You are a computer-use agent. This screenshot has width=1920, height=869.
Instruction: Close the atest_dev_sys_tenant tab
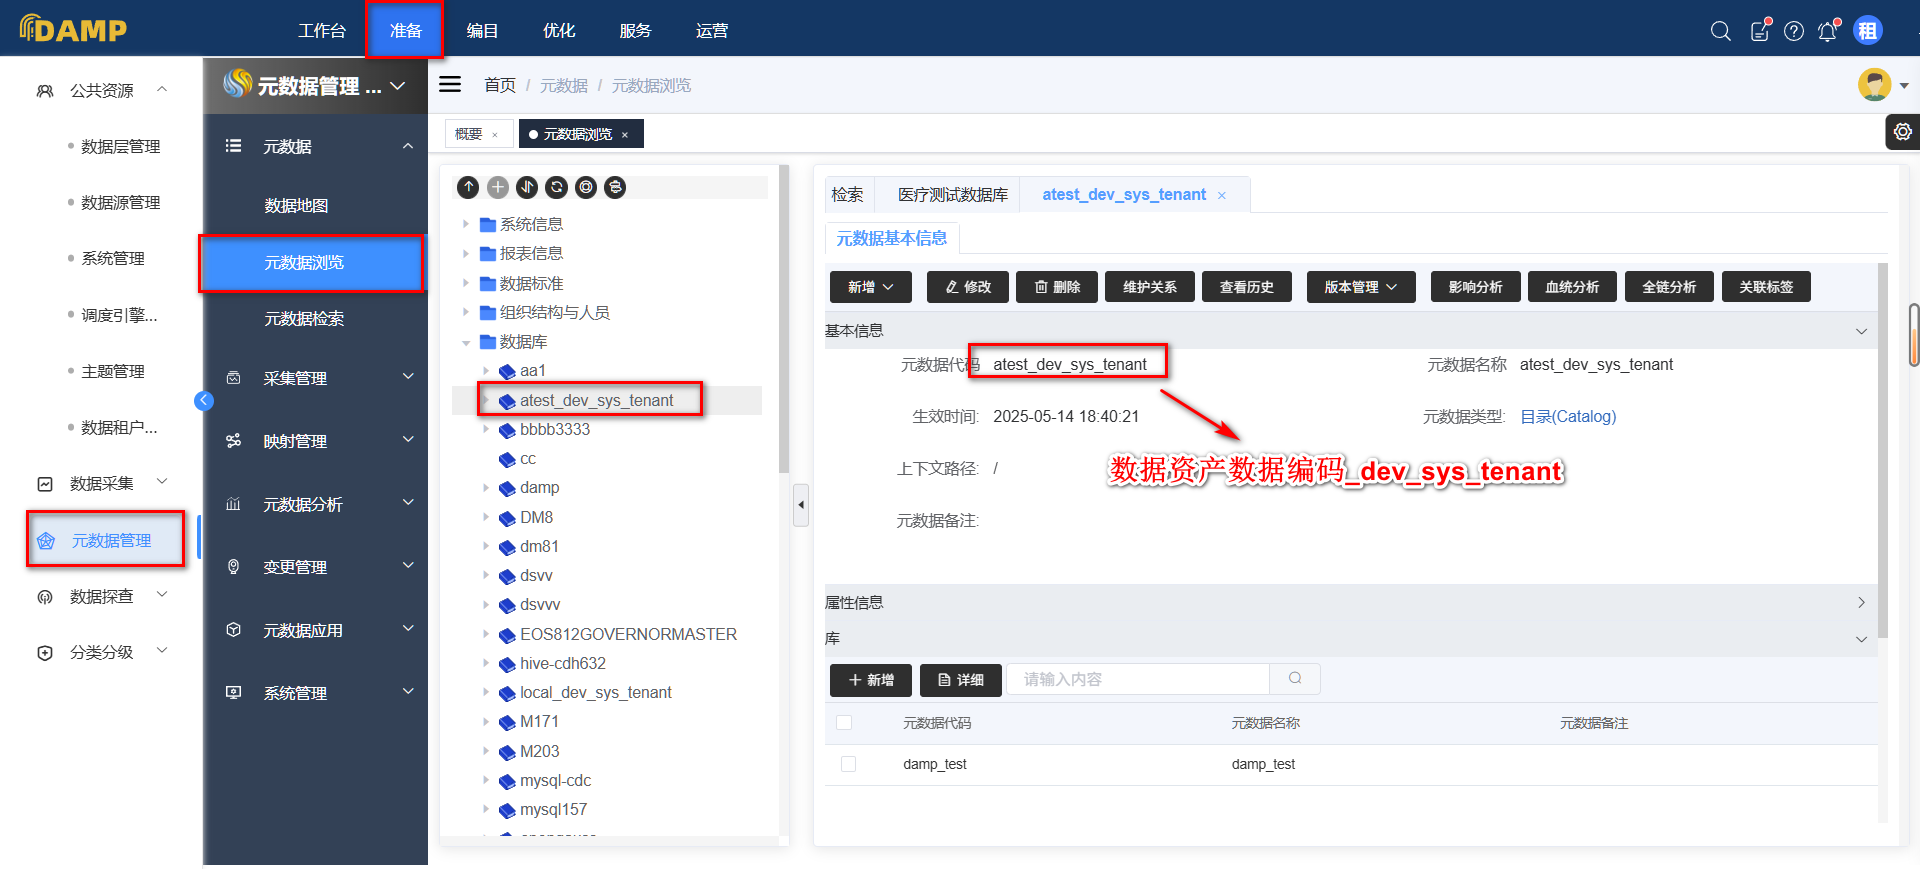pyautogui.click(x=1222, y=196)
